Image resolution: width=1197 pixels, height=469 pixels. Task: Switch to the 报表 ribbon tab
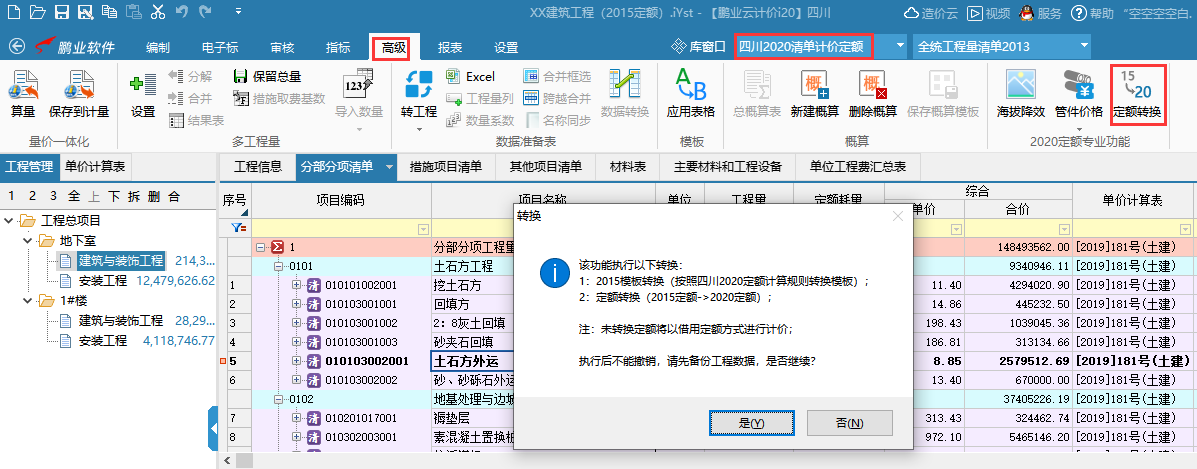(449, 47)
